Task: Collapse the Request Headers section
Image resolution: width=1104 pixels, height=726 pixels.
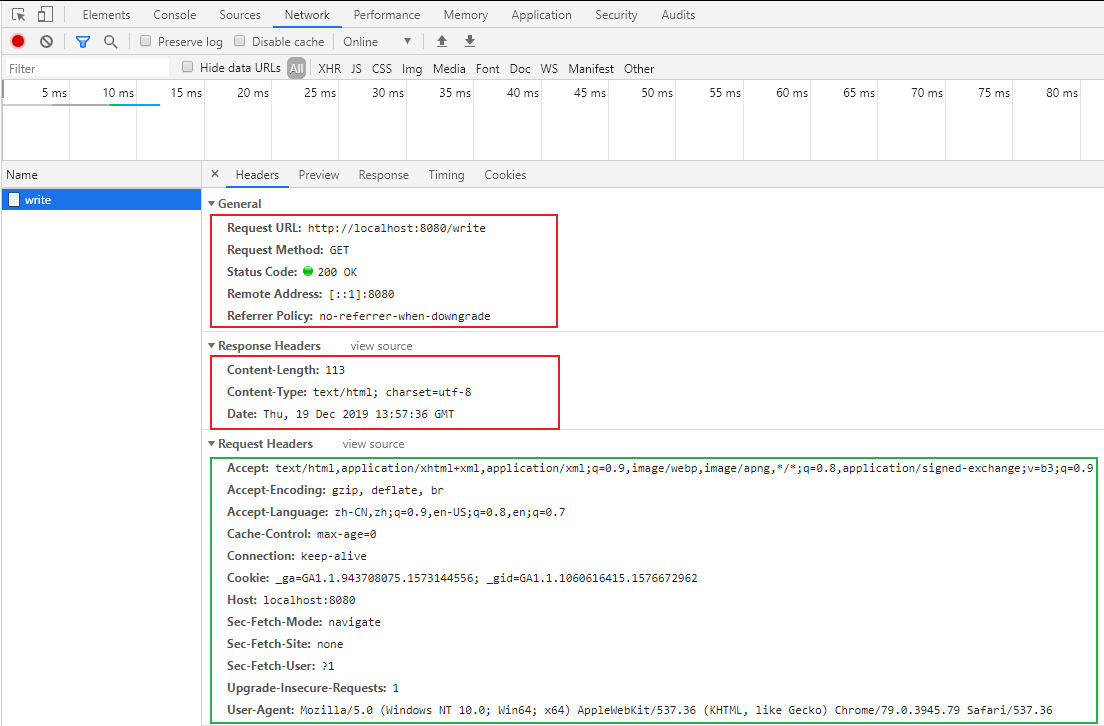Action: [211, 444]
